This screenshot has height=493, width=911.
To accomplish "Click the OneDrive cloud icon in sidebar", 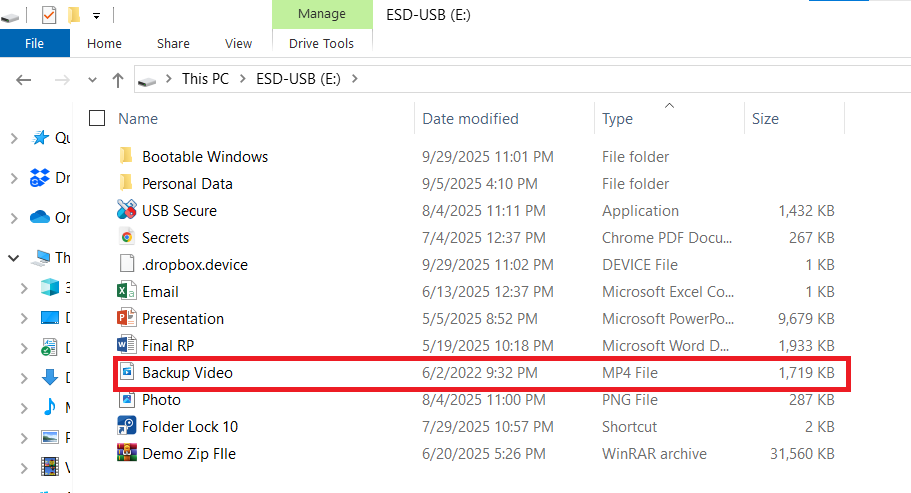I will pyautogui.click(x=40, y=217).
